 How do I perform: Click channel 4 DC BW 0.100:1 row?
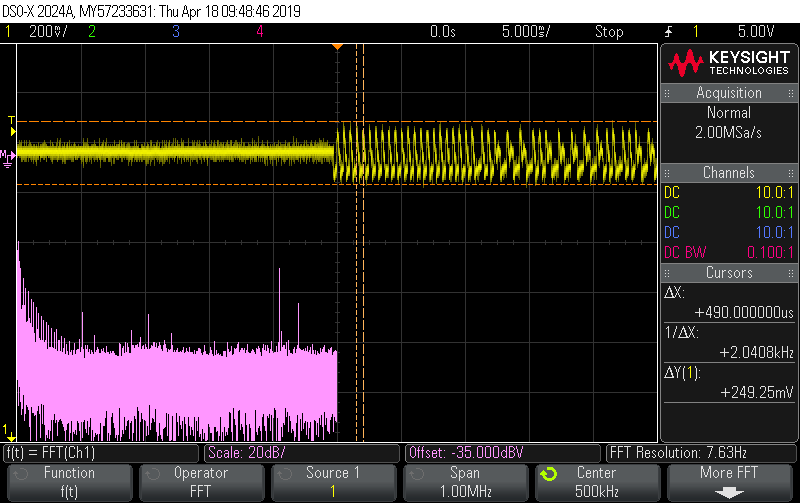coord(729,253)
